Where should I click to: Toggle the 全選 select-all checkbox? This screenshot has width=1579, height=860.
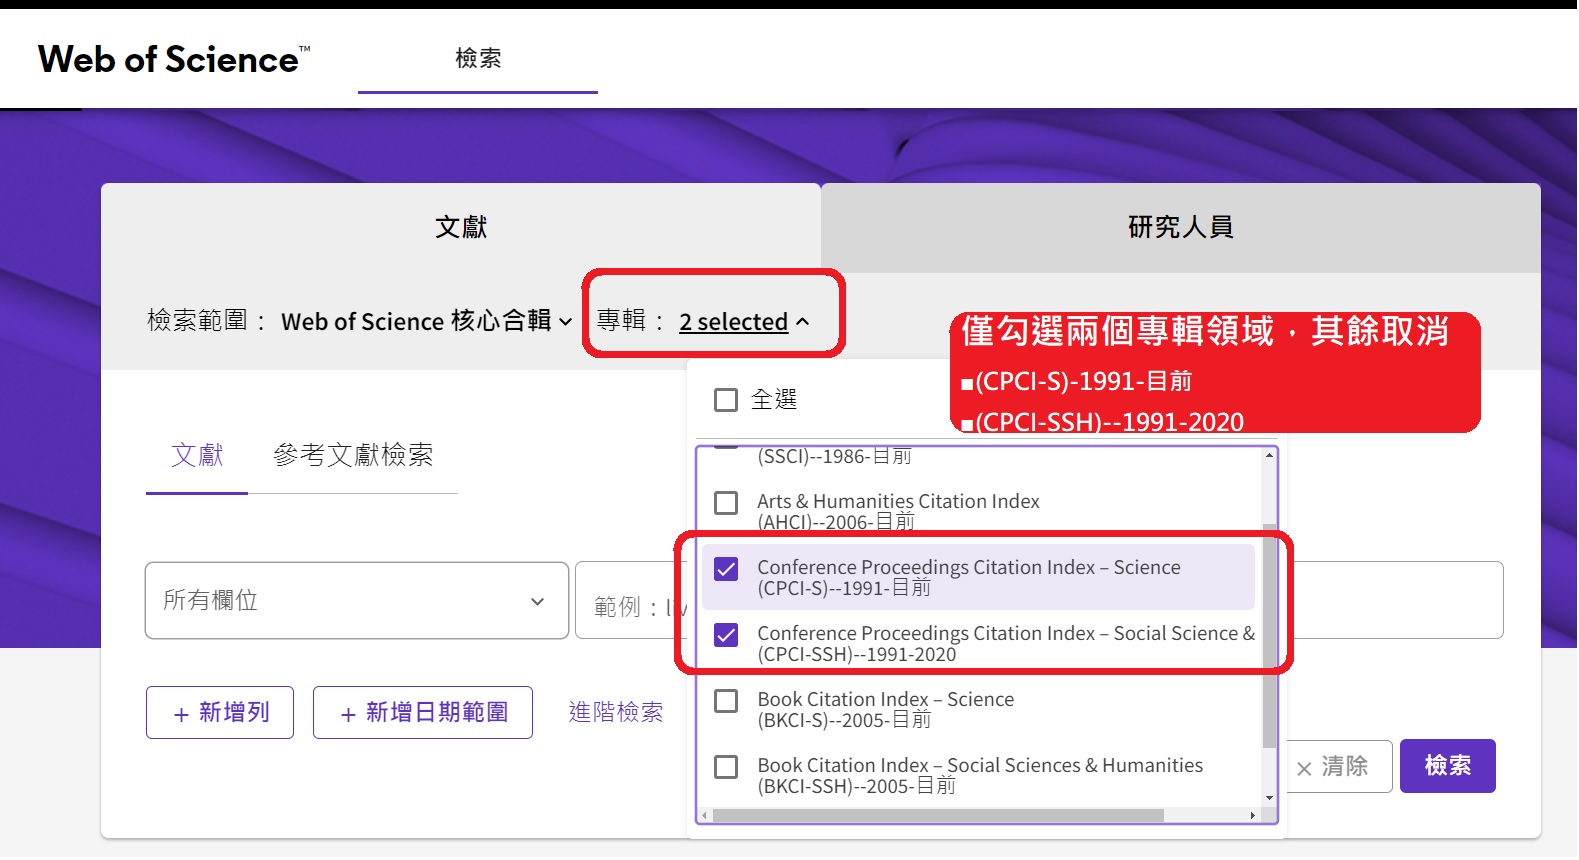(726, 400)
